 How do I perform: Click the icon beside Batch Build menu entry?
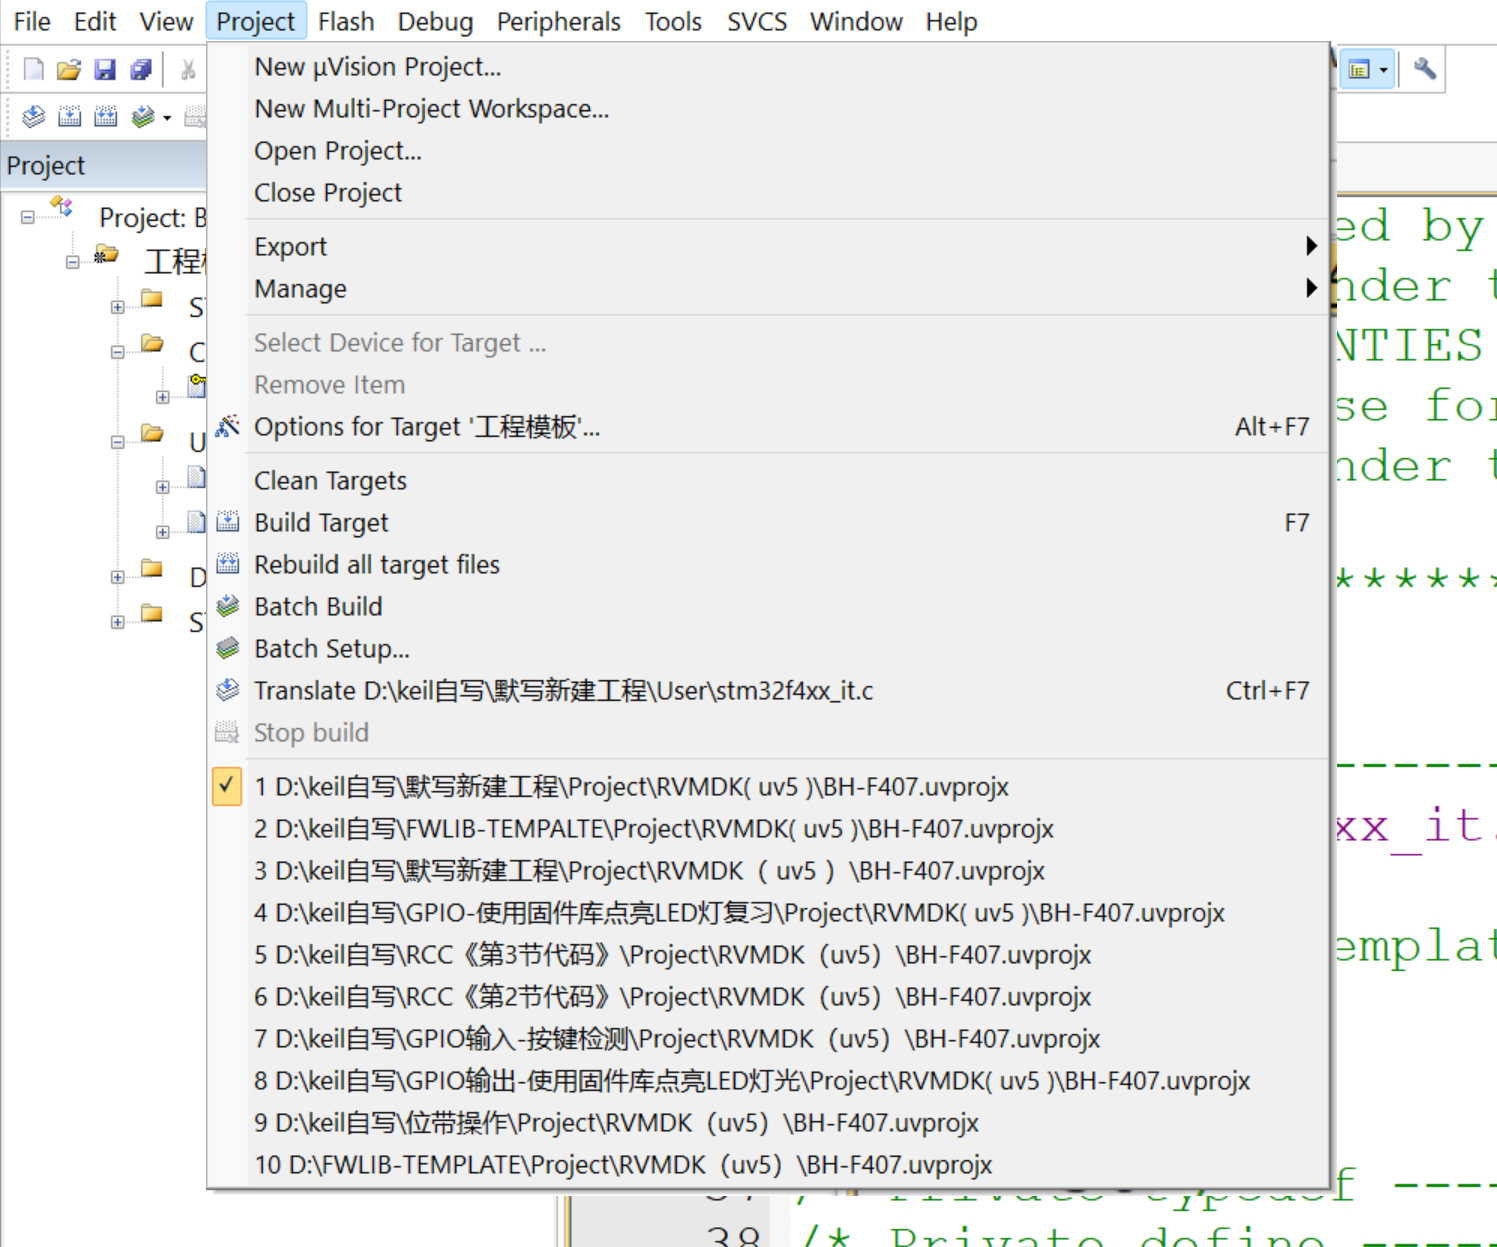click(228, 606)
